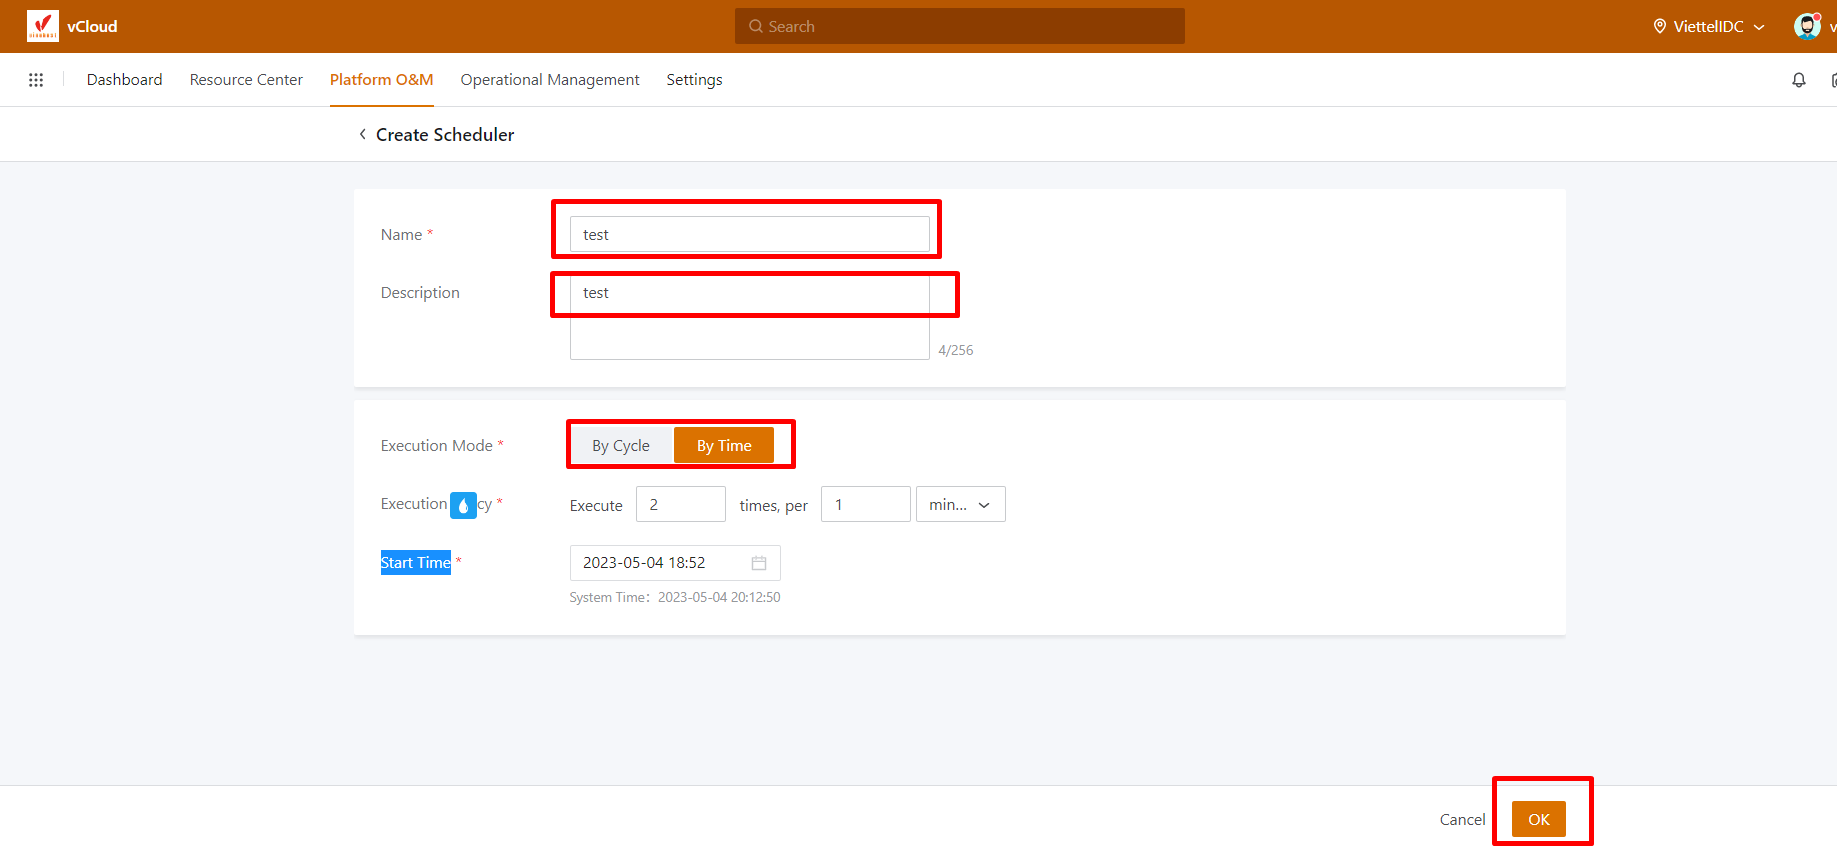Click the Cancel button

click(1462, 819)
